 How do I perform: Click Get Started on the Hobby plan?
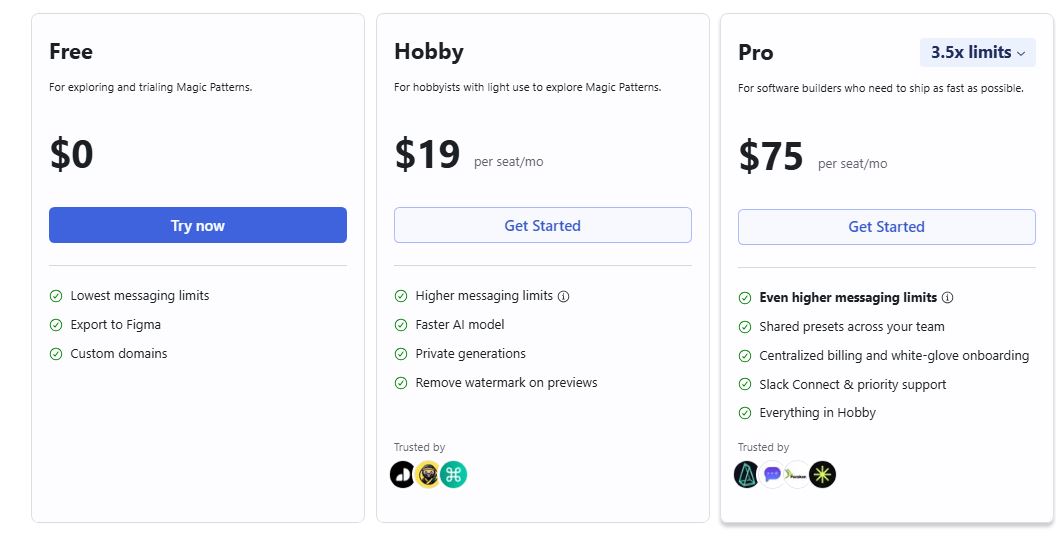542,225
